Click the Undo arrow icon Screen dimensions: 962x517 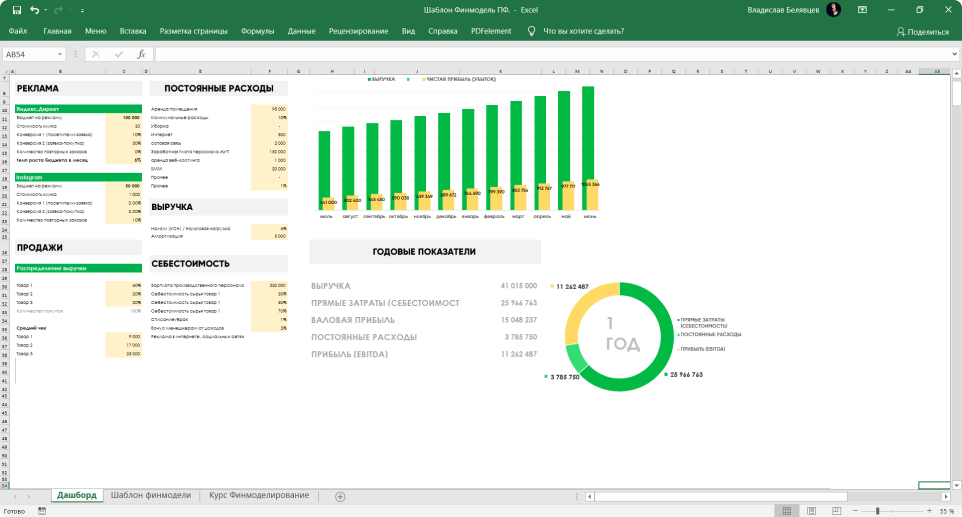tap(35, 10)
